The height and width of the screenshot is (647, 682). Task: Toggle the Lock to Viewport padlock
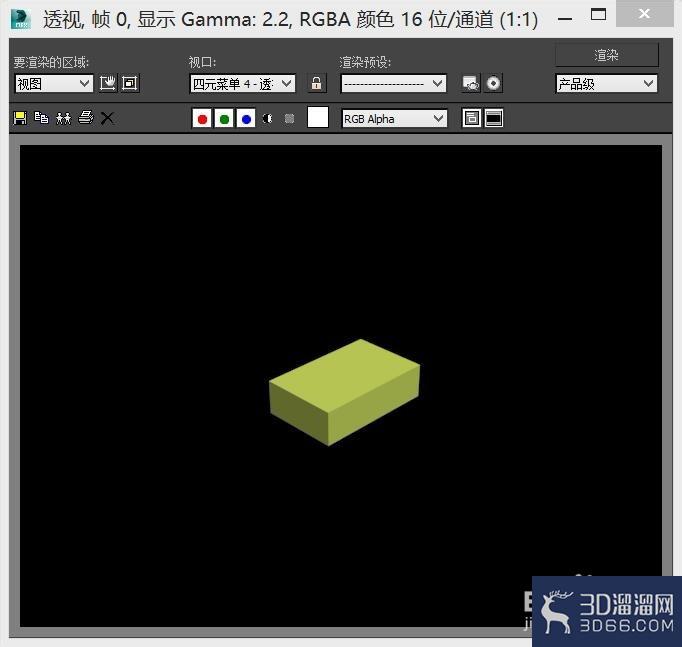click(317, 83)
